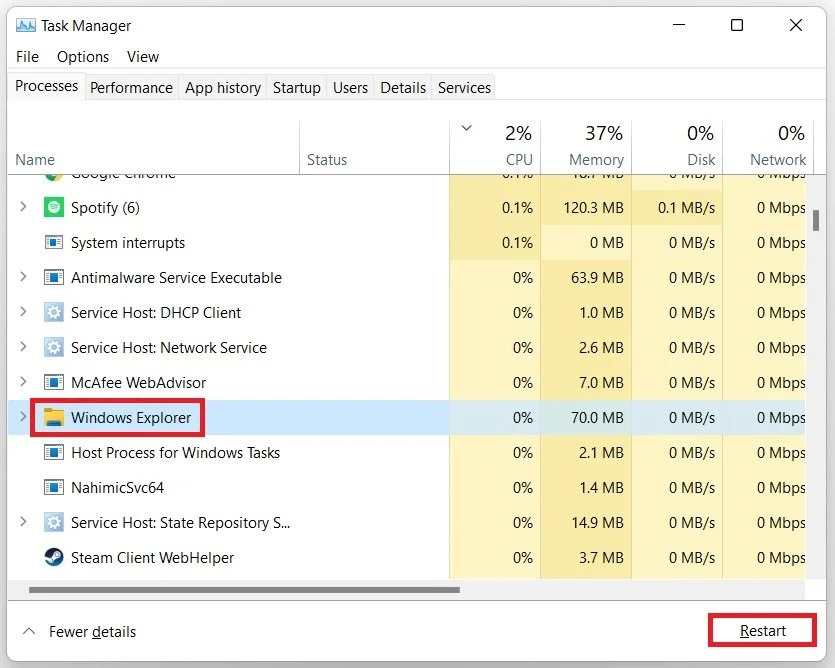Sort by the Name column header
Image resolution: width=835 pixels, height=668 pixels.
(153, 148)
